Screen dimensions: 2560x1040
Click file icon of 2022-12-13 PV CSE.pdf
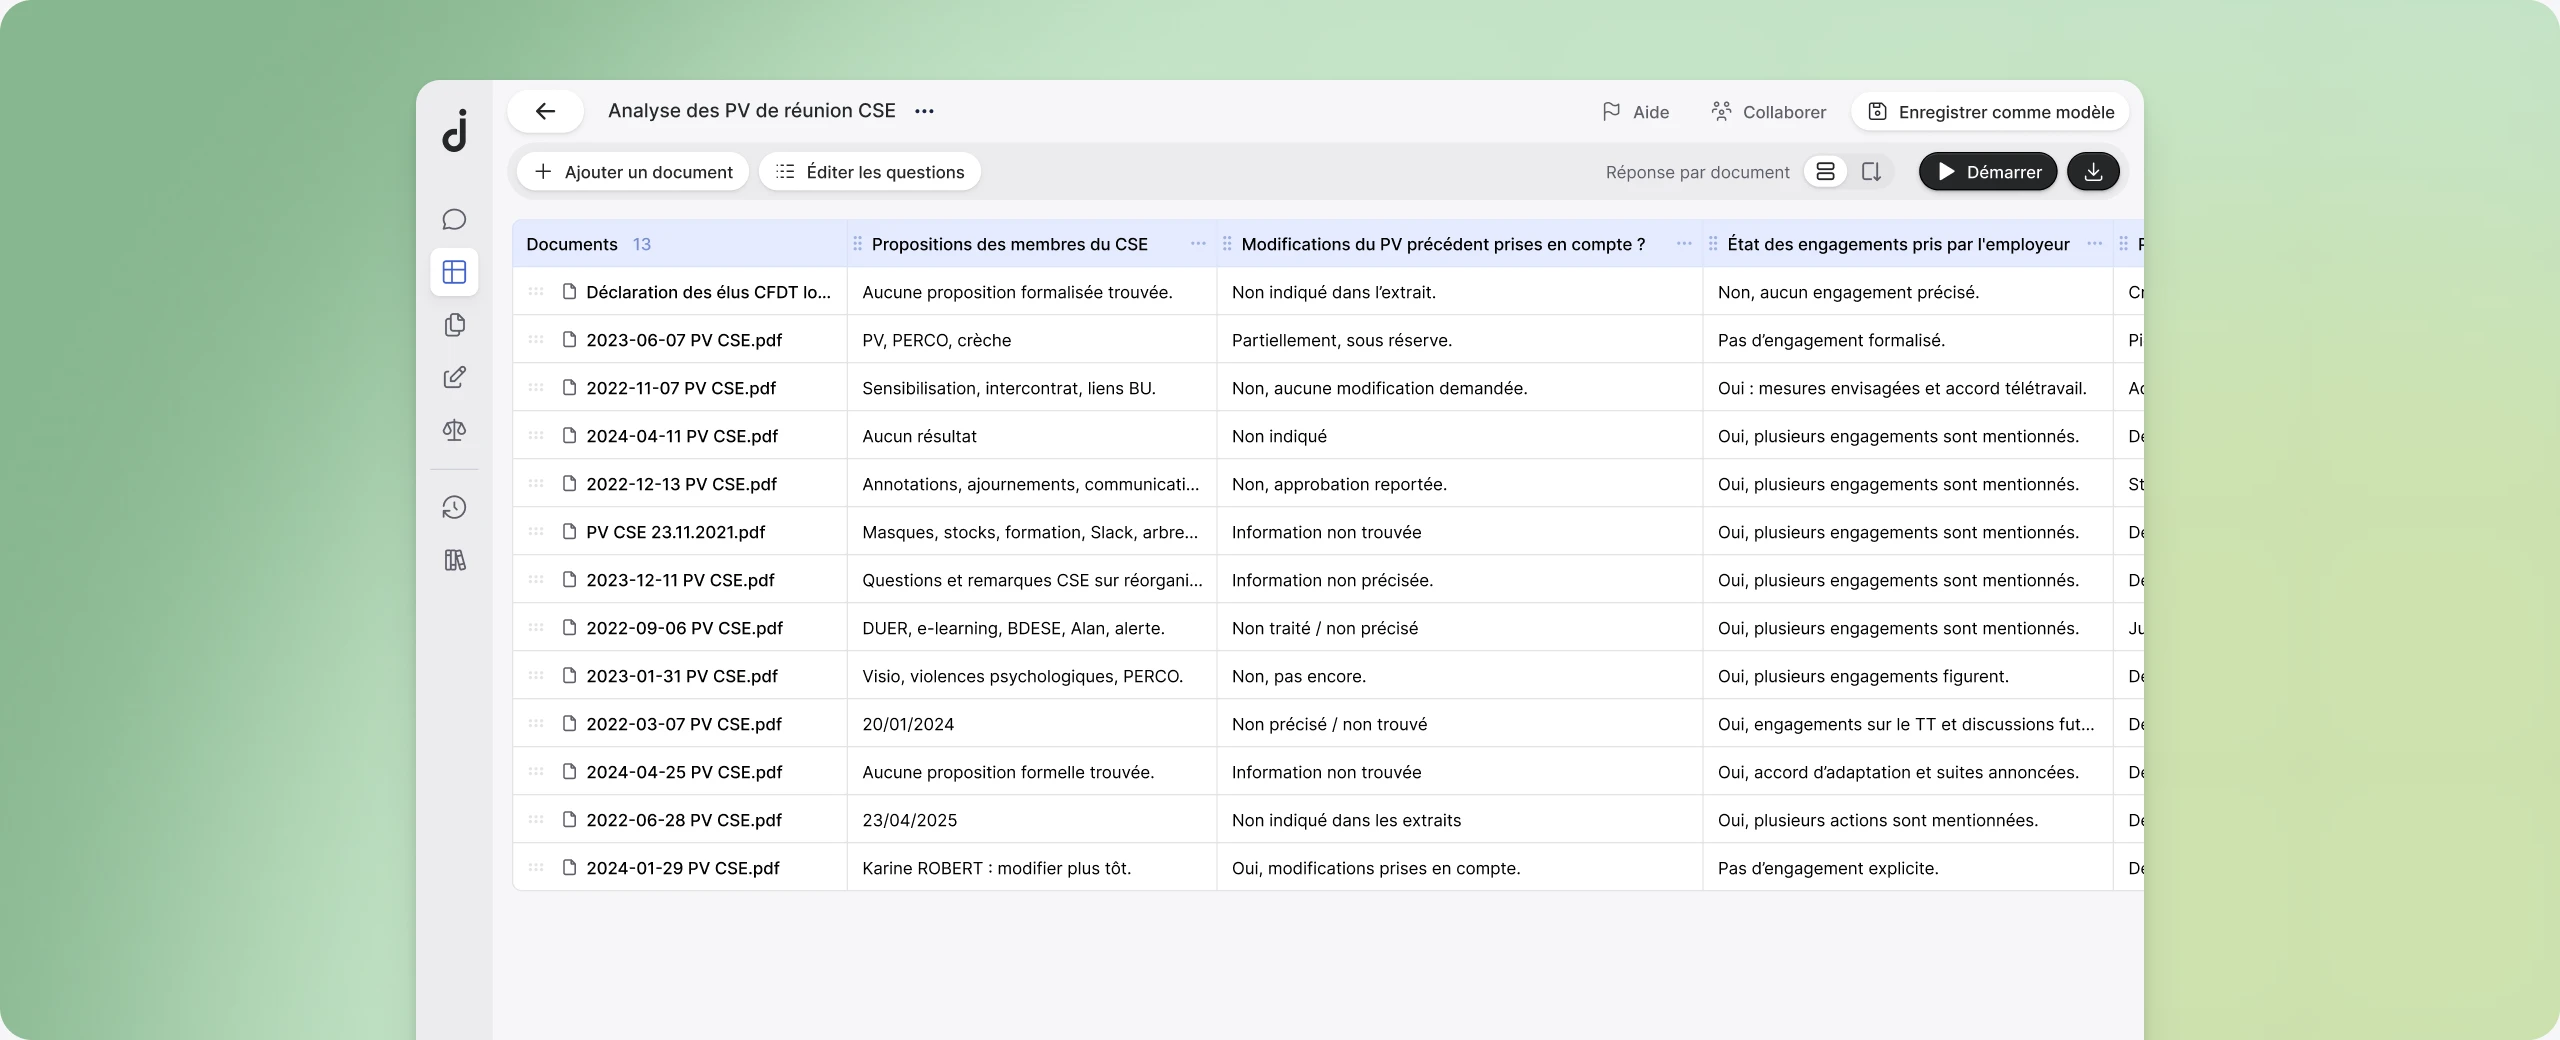click(x=570, y=484)
